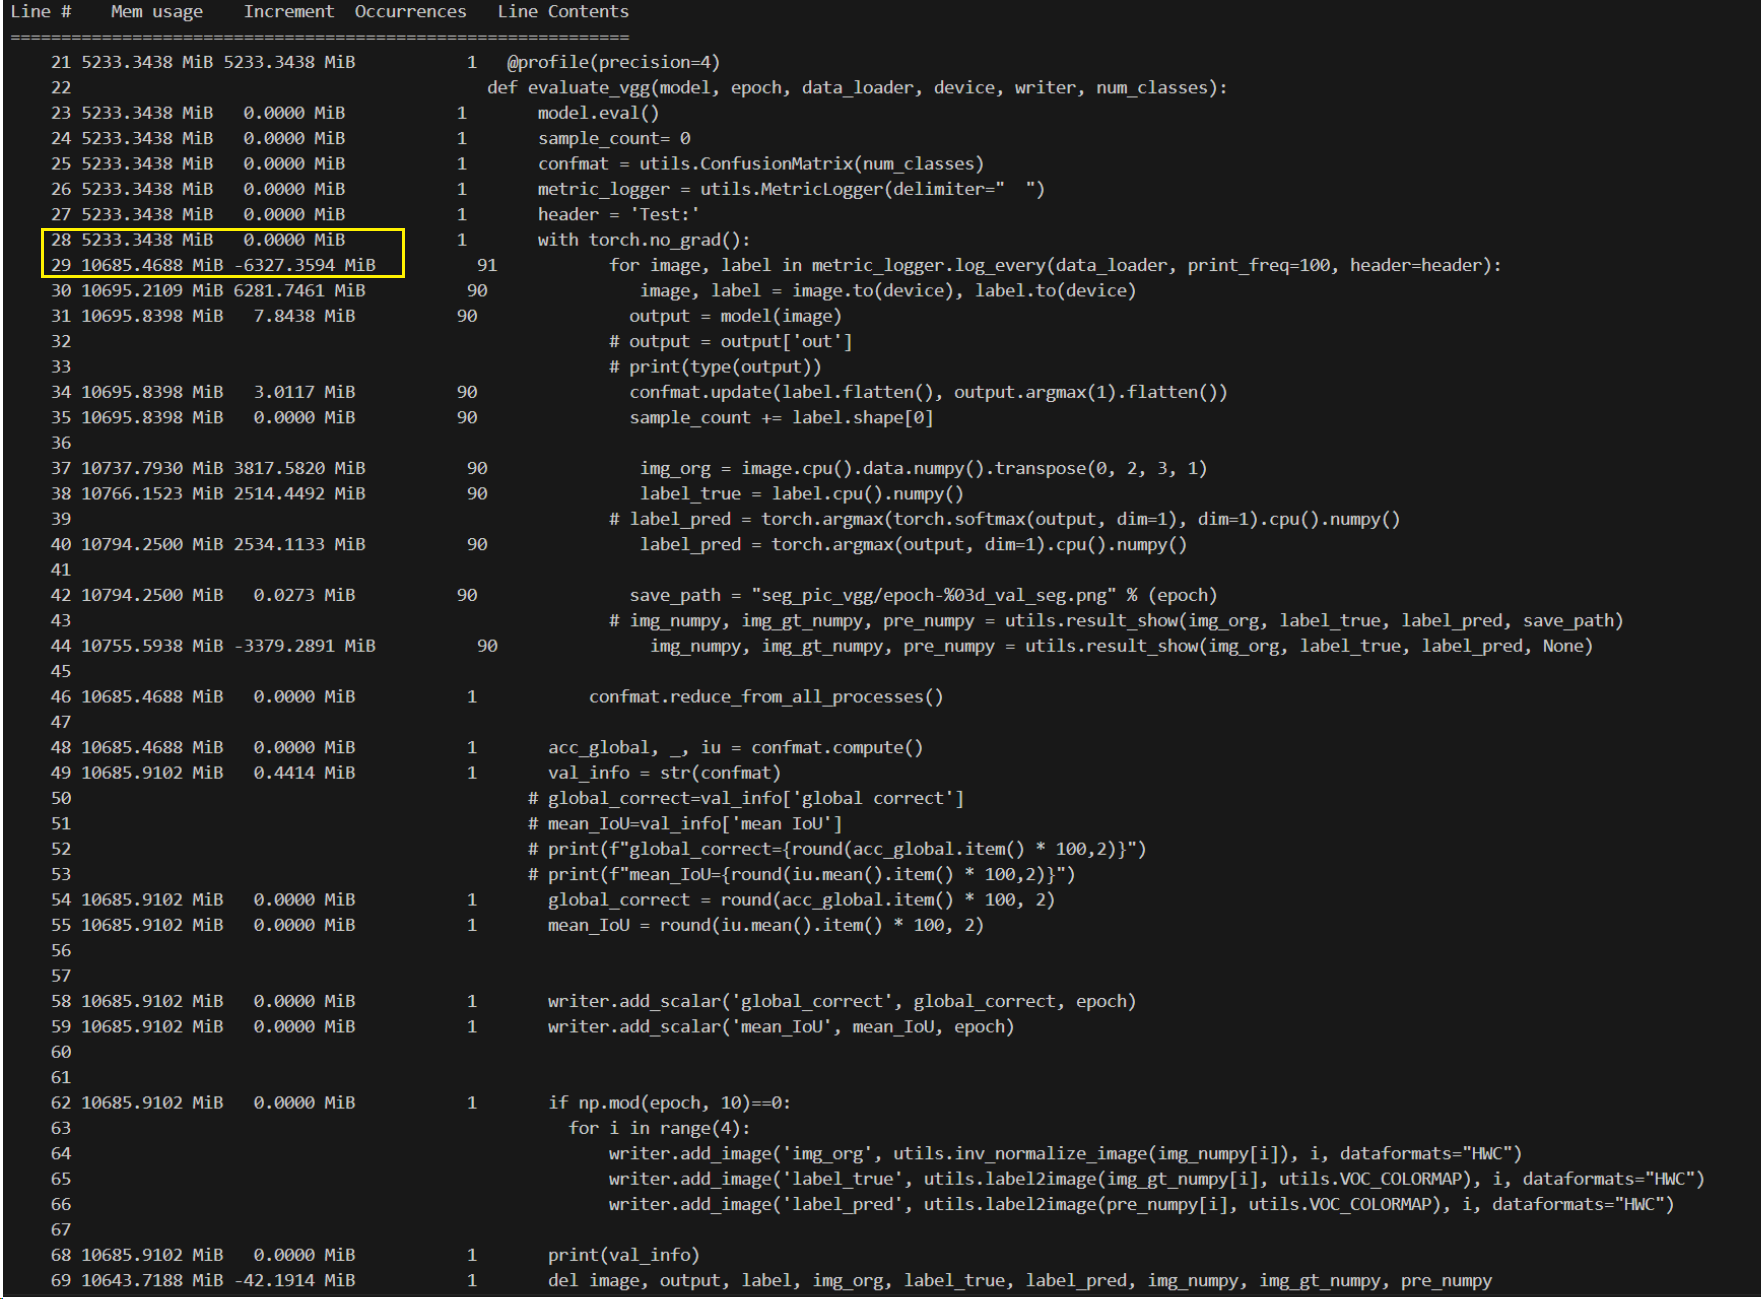Click the '3817.5820 MiB' increment value

[300, 468]
